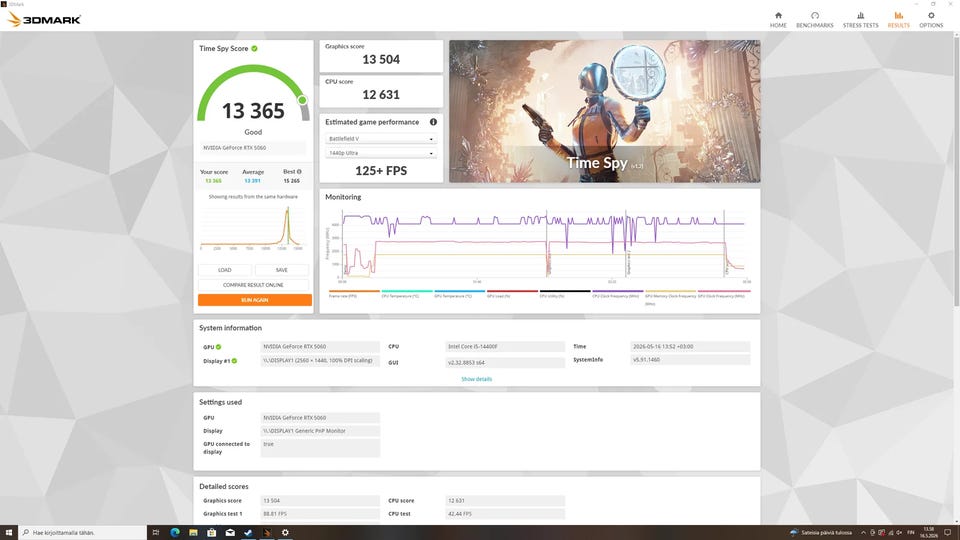The height and width of the screenshot is (540, 960).
Task: Click the Windows taskbar search box
Action: click(x=83, y=533)
